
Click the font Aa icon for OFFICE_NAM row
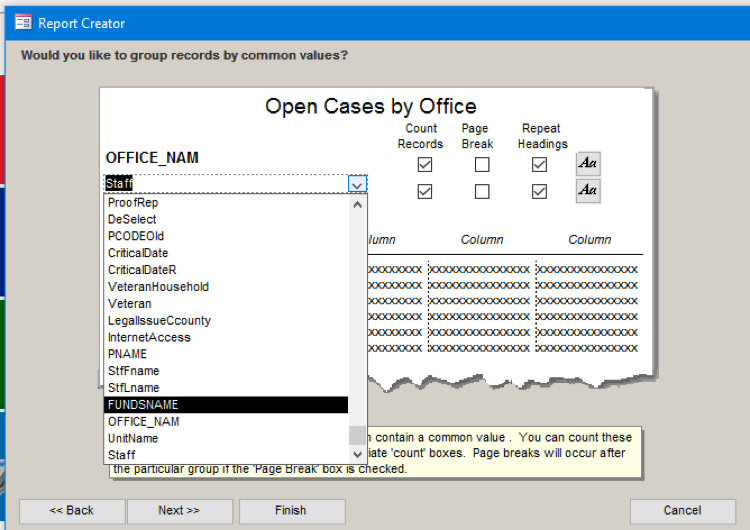[588, 164]
